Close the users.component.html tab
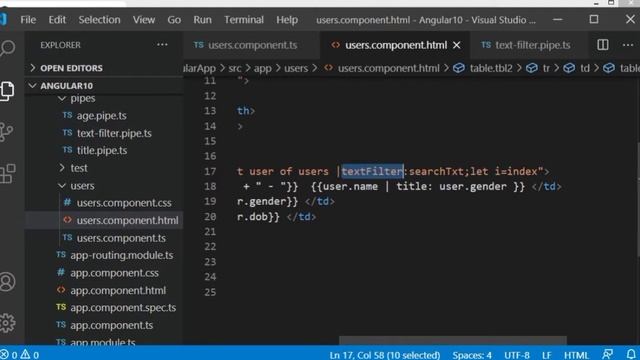This screenshot has width=640, height=360. (457, 45)
